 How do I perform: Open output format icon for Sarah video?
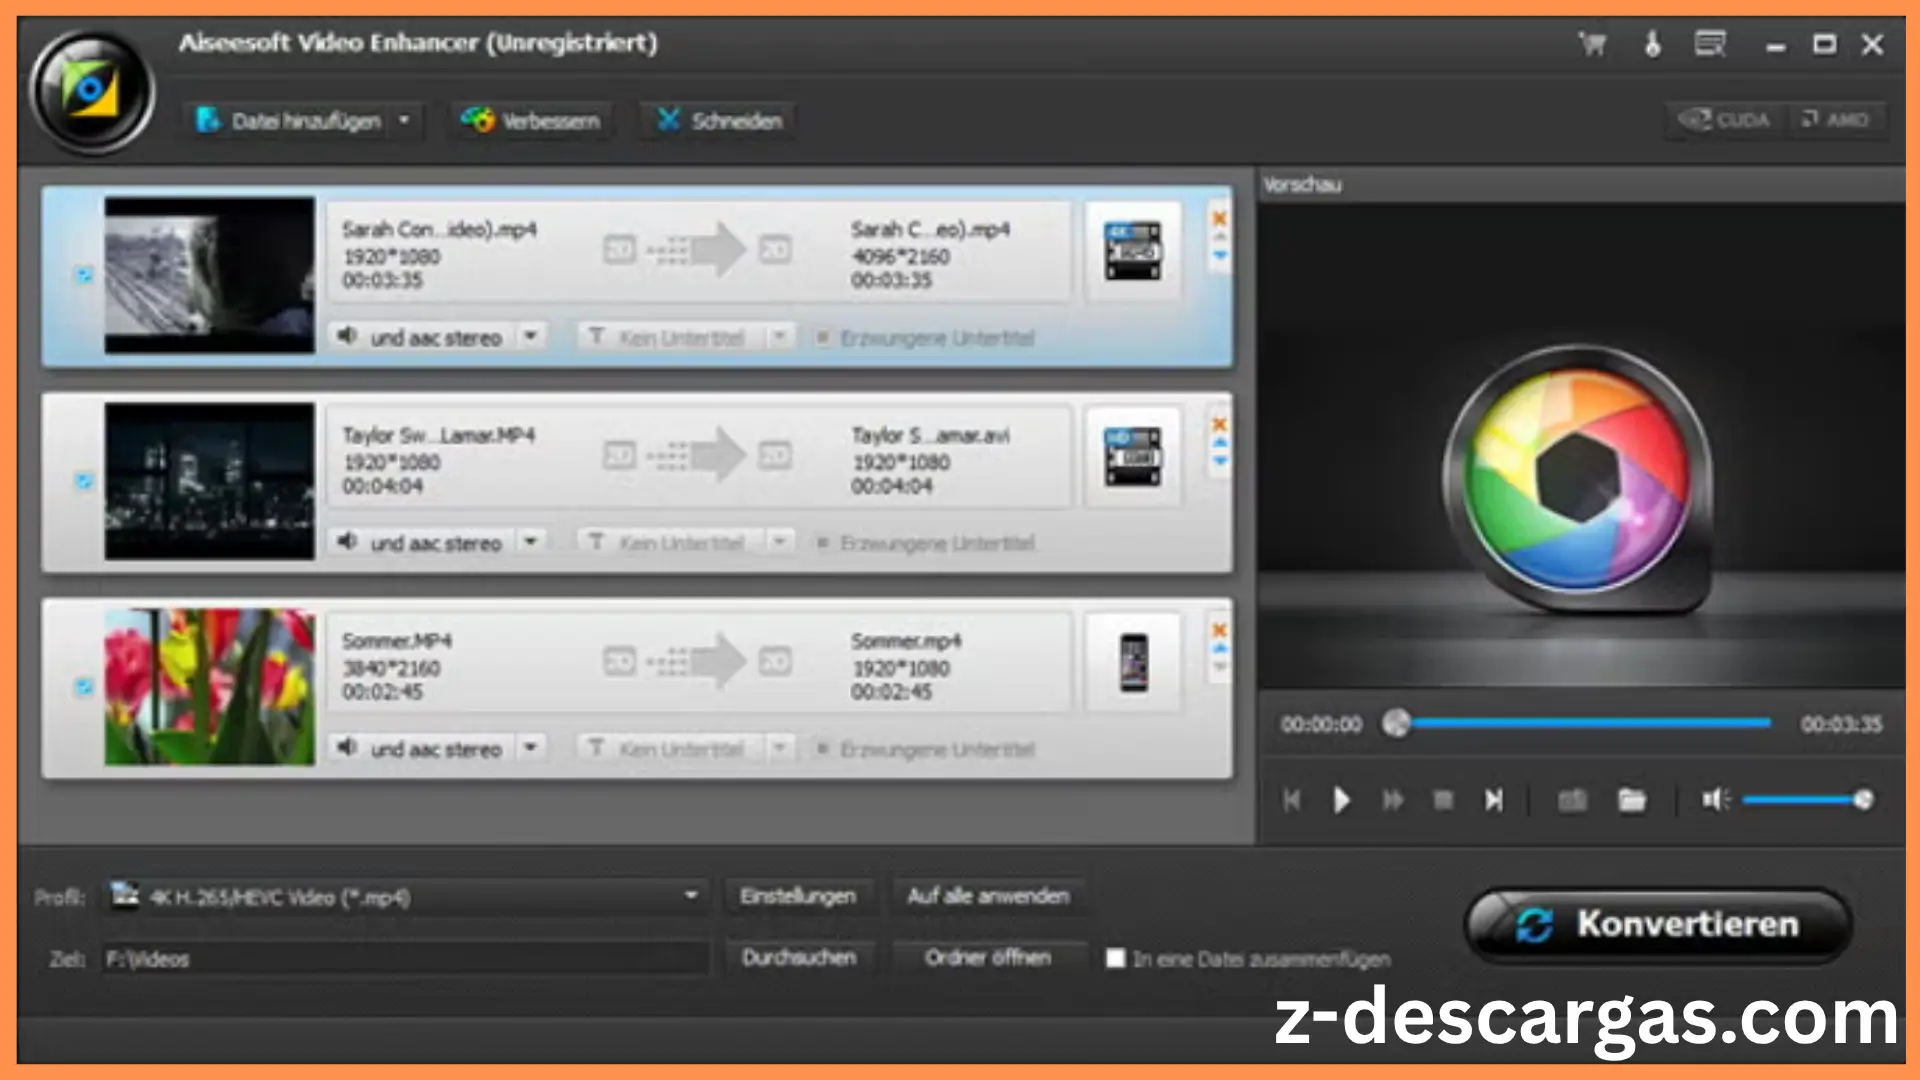1132,250
